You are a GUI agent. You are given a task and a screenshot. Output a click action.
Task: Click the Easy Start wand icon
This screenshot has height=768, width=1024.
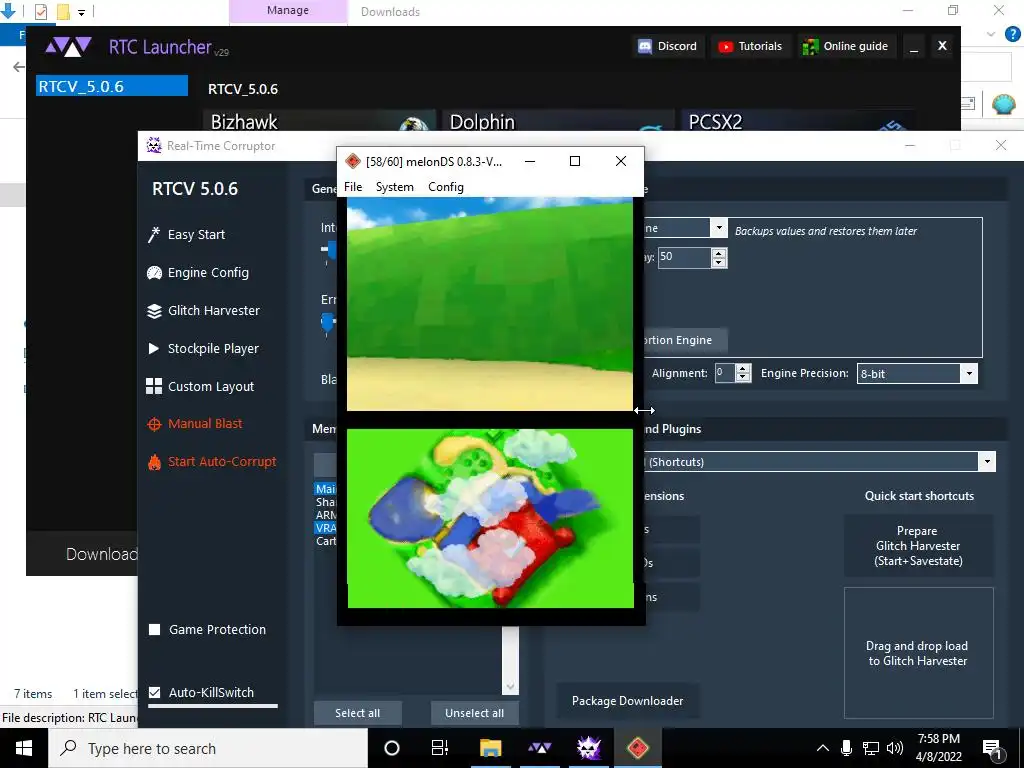tap(154, 234)
